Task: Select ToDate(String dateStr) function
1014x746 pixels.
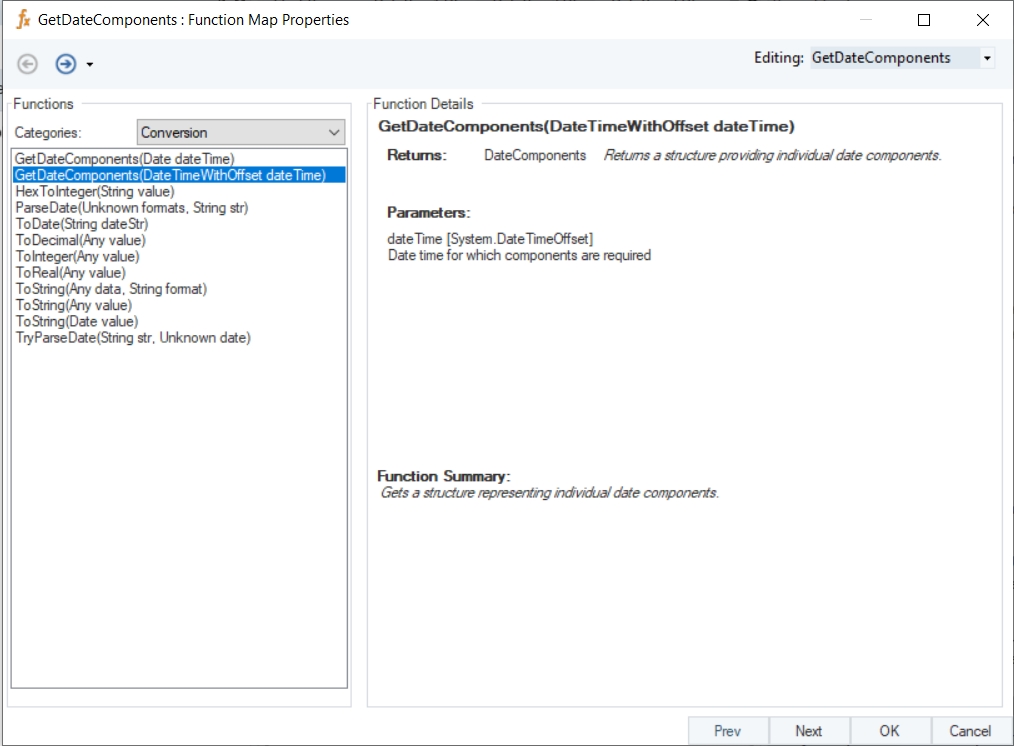Action: click(82, 224)
